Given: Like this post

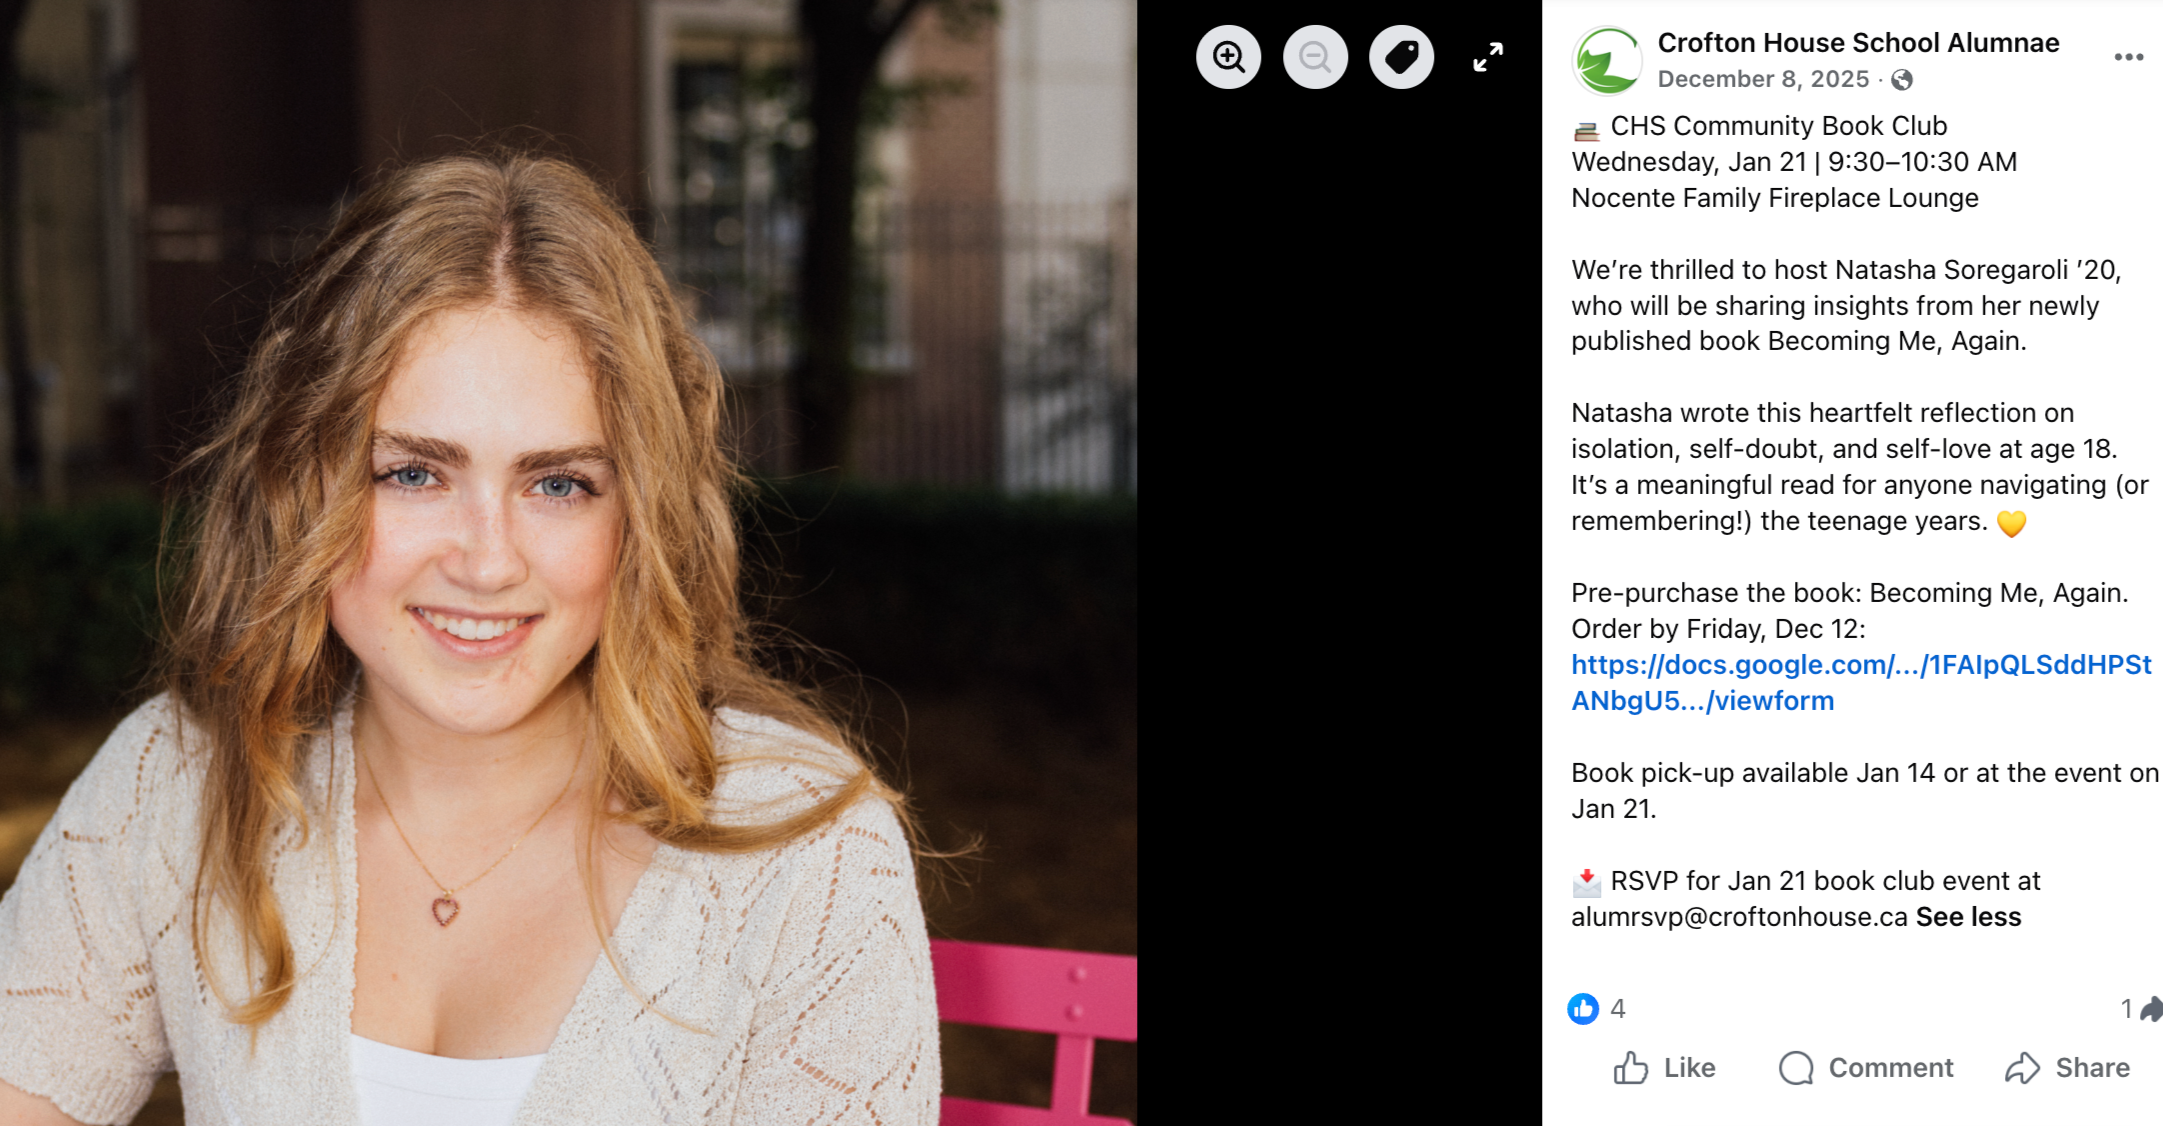Looking at the screenshot, I should 1665,1068.
